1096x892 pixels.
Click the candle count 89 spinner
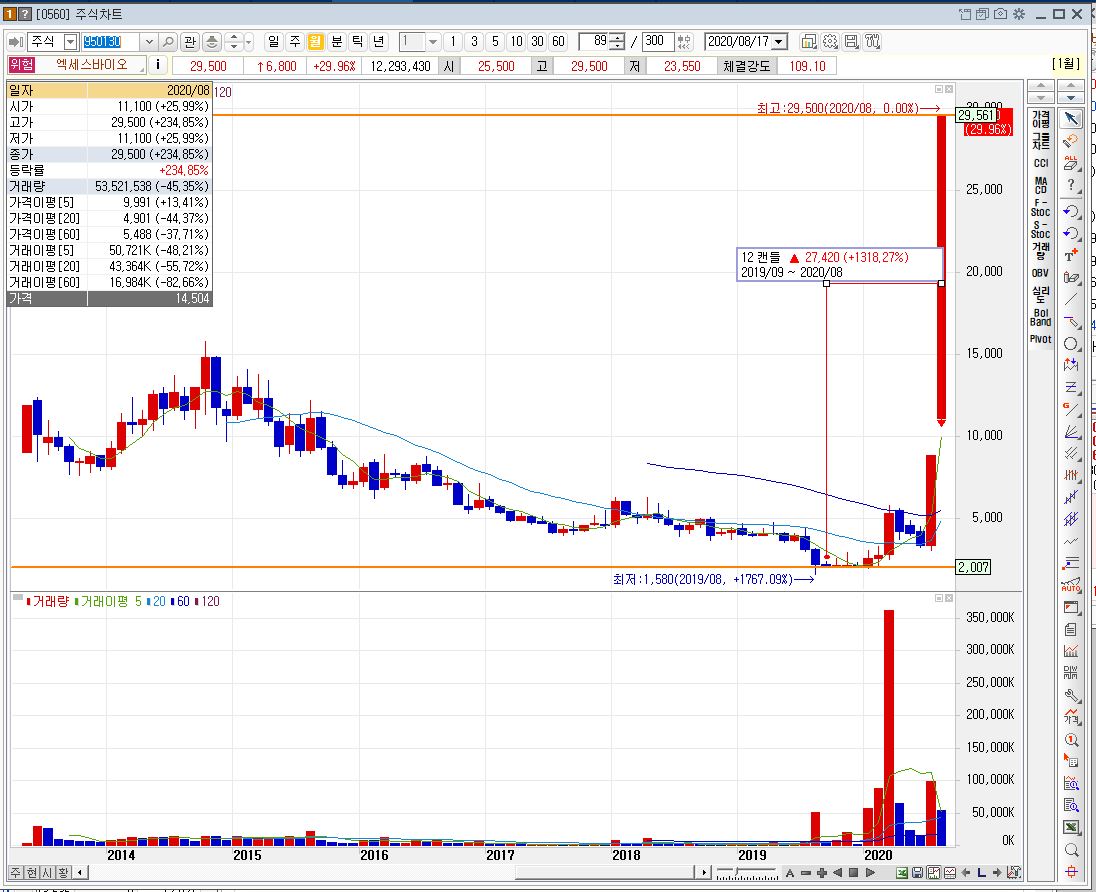pyautogui.click(x=616, y=42)
